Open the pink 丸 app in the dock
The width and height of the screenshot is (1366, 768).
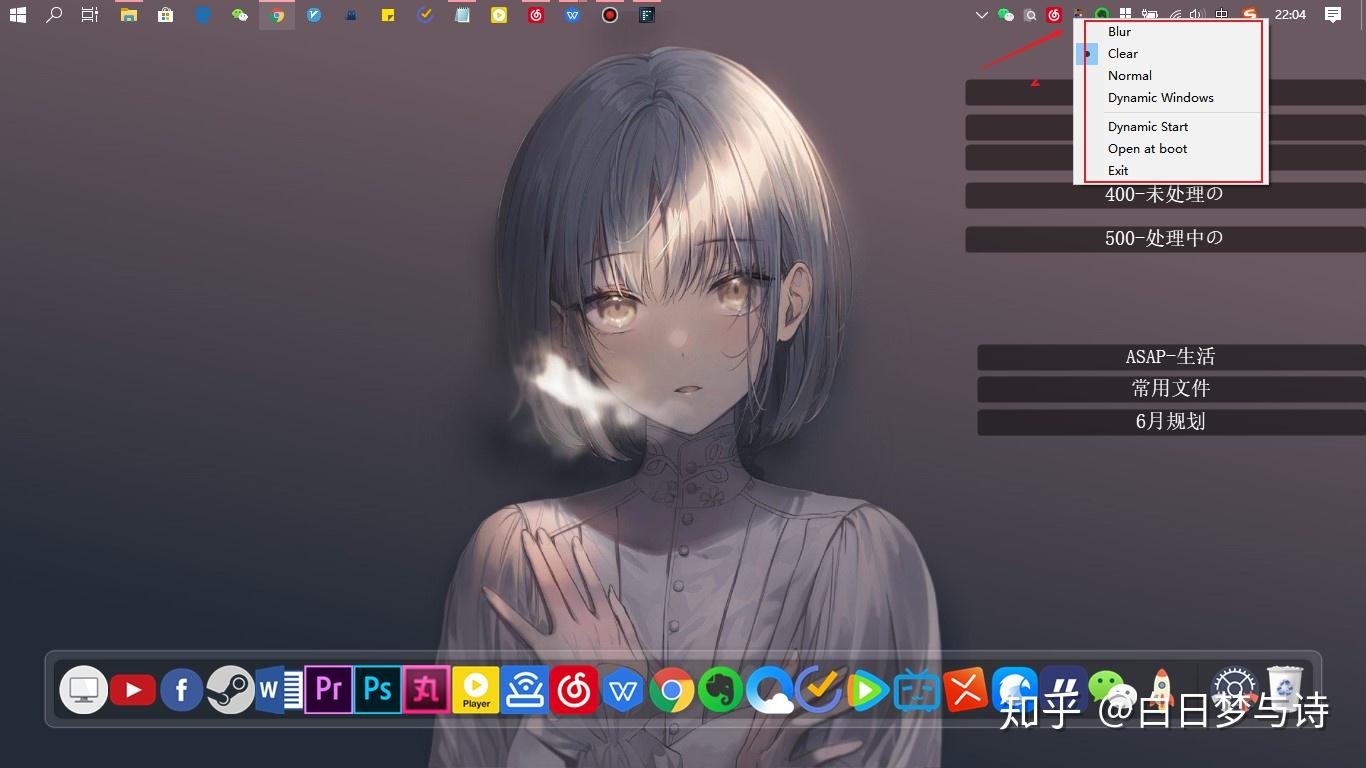click(x=426, y=690)
